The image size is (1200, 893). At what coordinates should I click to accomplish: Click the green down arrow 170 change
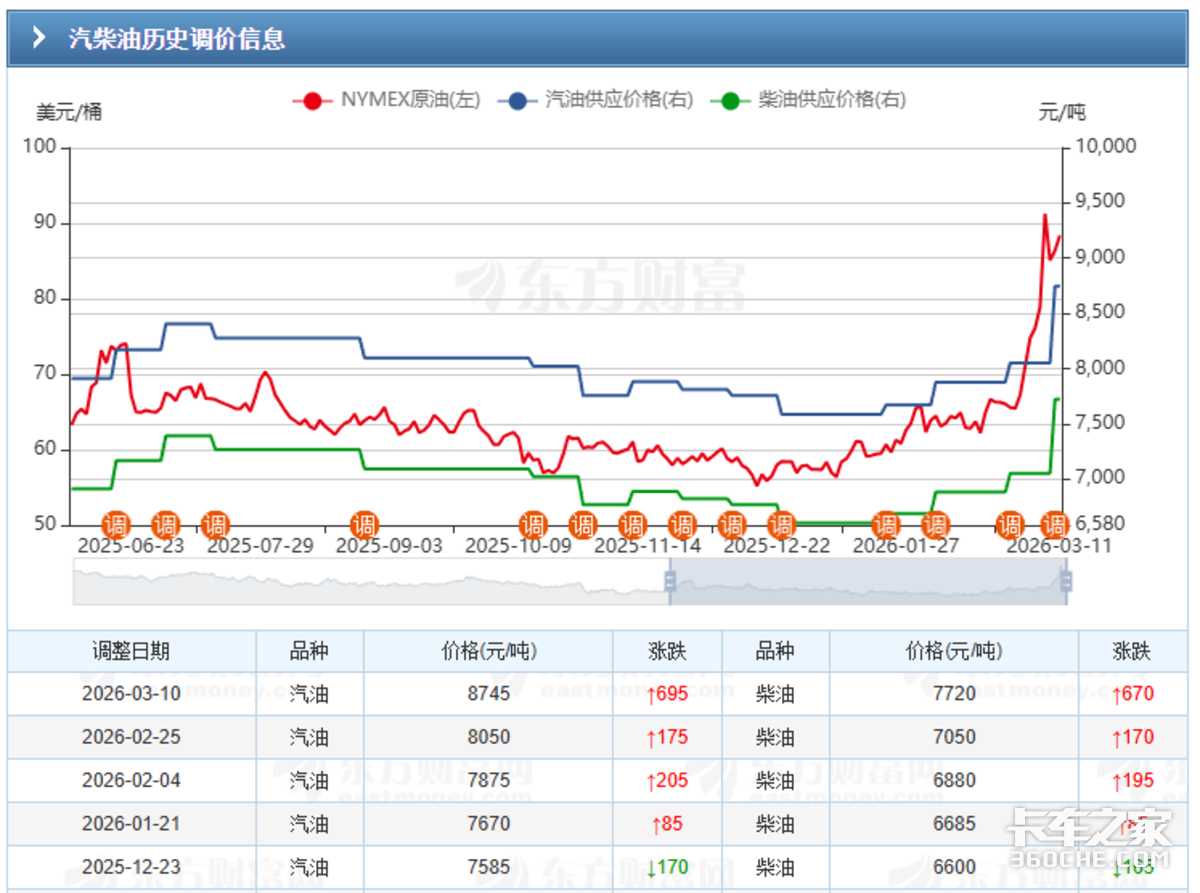[667, 867]
